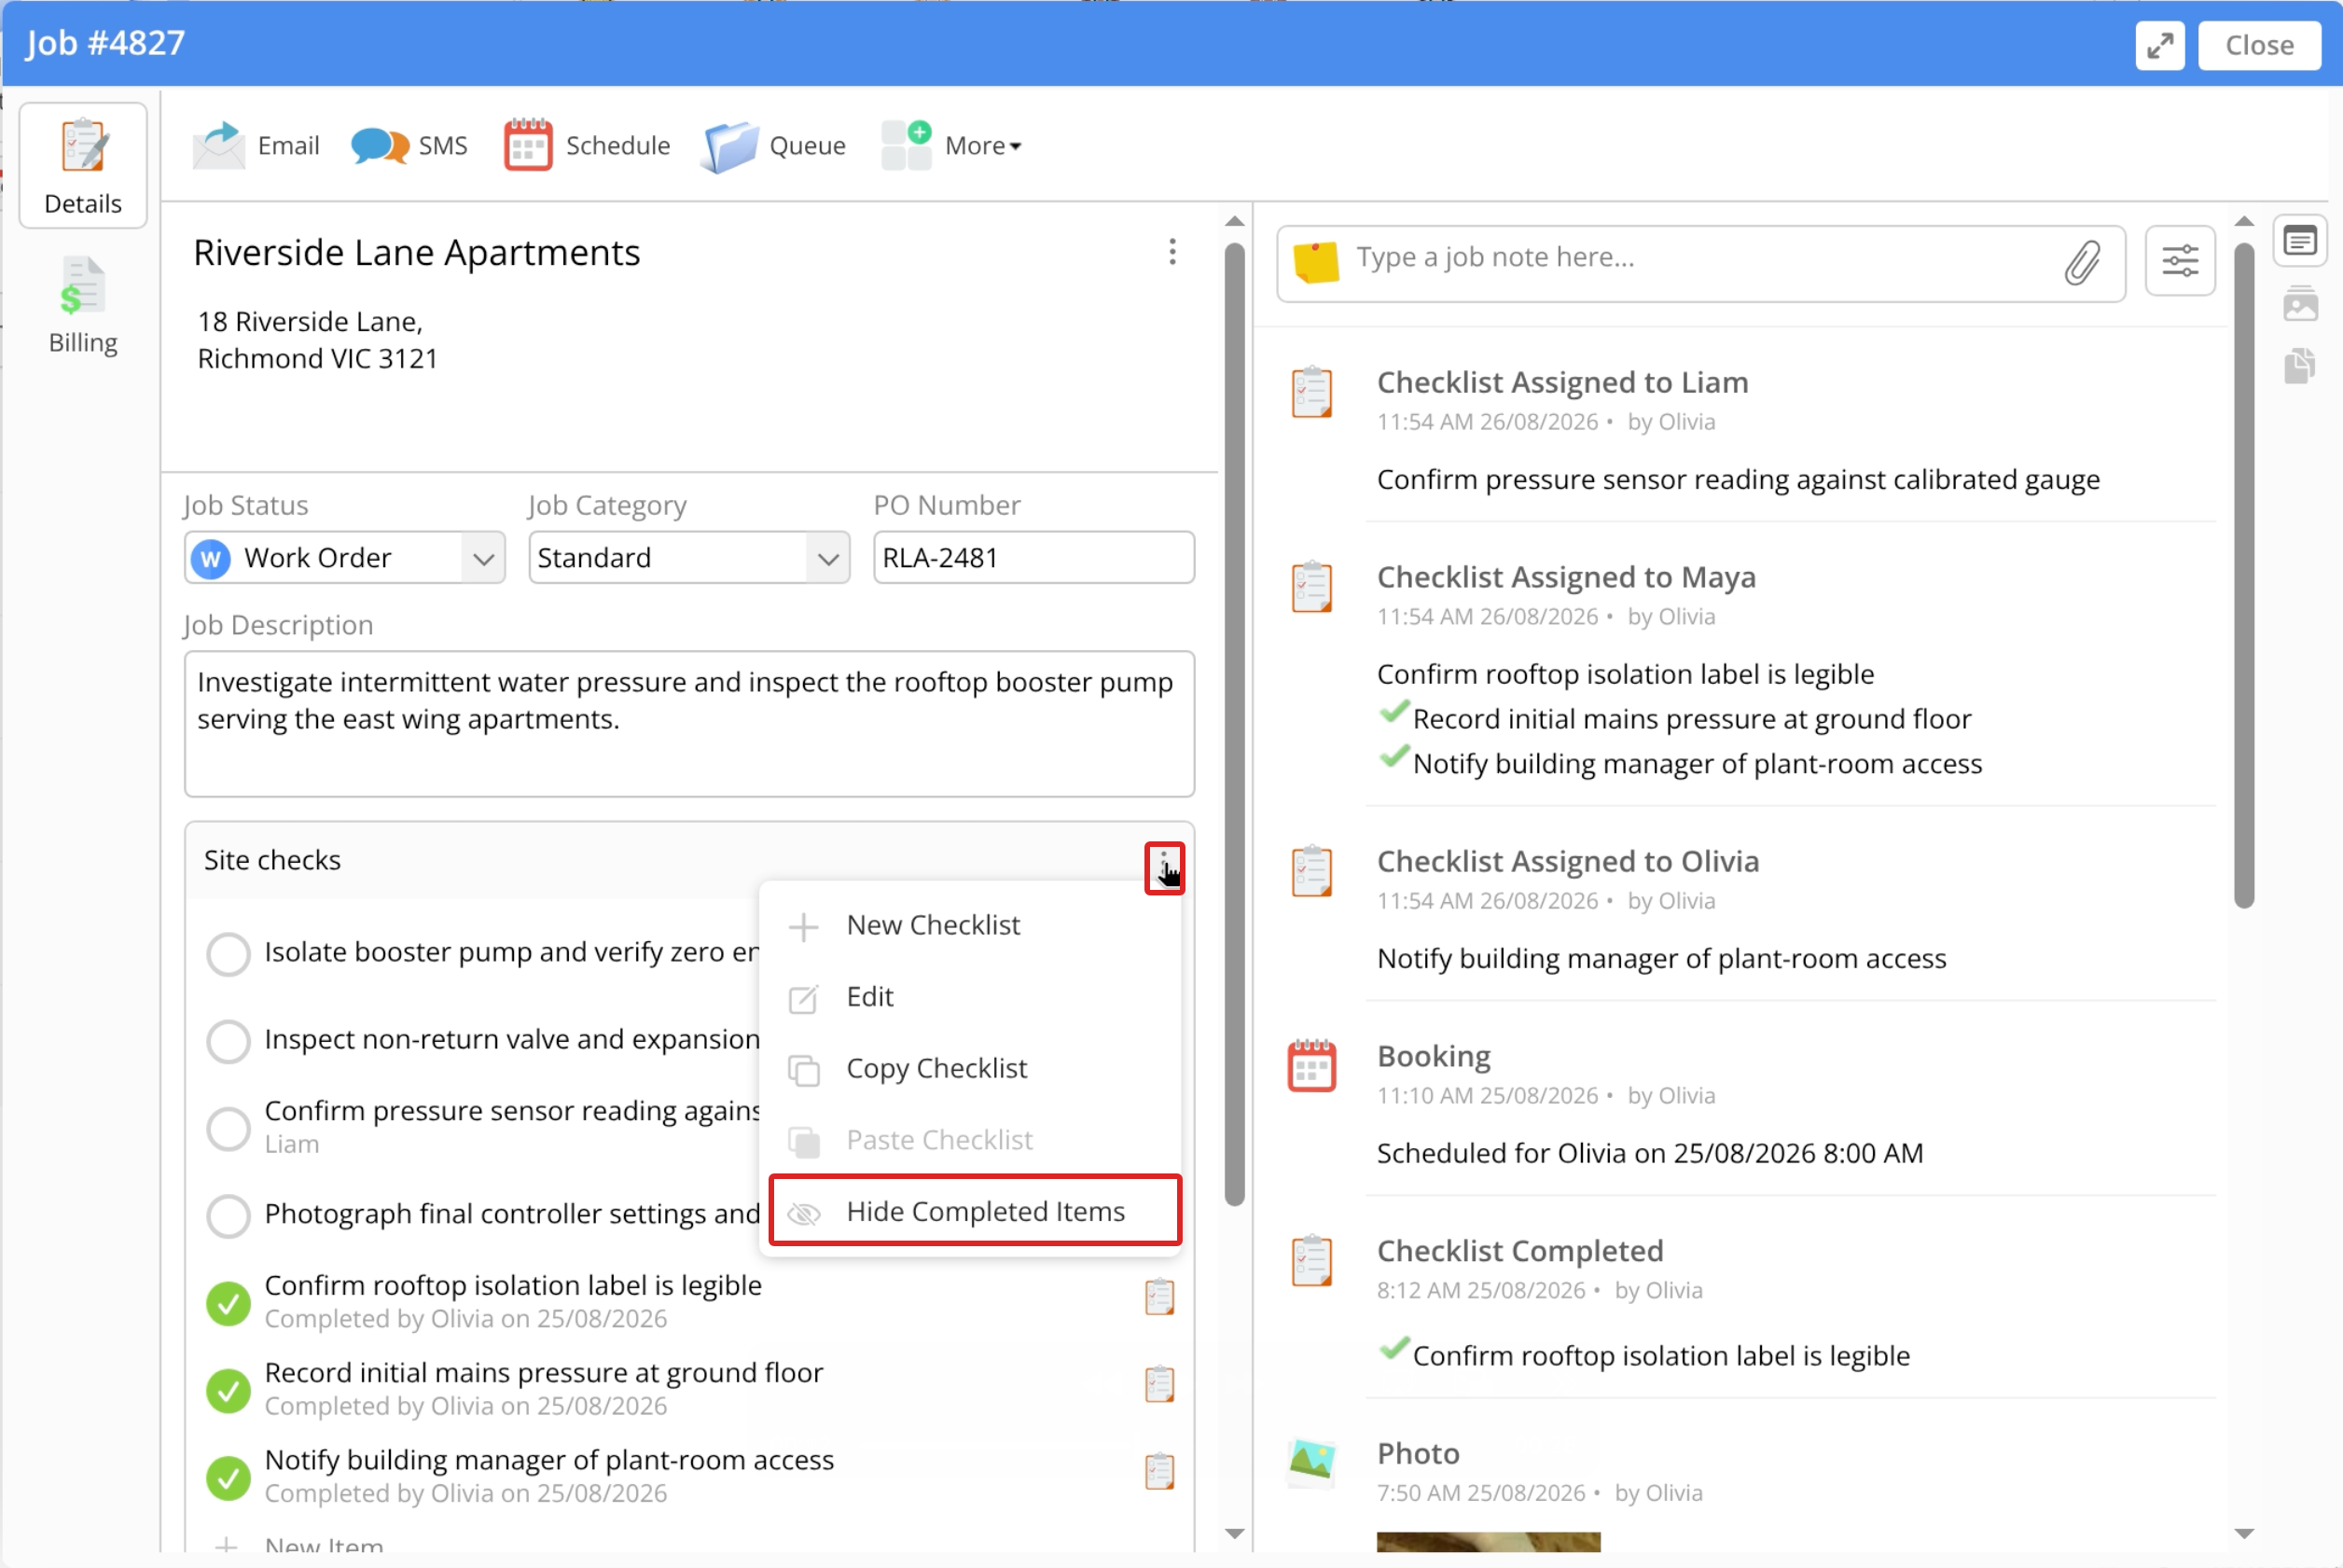Image resolution: width=2343 pixels, height=1568 pixels.
Task: Untick Record initial mains pressure item
Action: point(228,1390)
